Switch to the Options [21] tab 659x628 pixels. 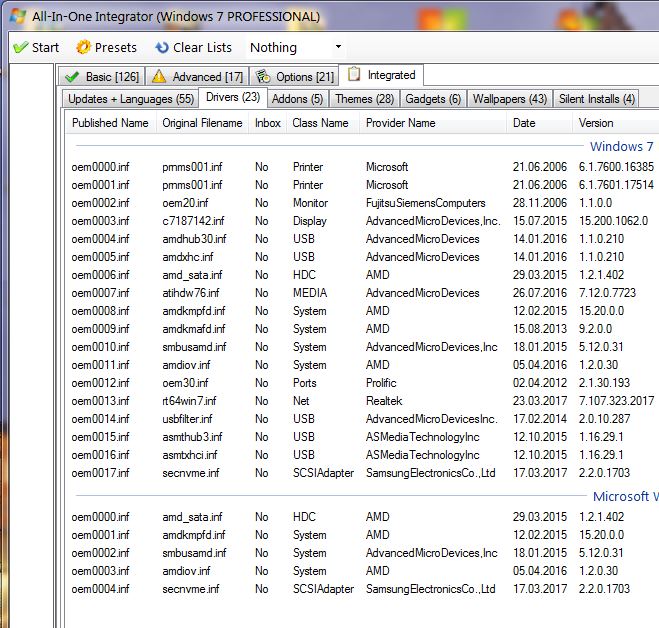(x=295, y=77)
